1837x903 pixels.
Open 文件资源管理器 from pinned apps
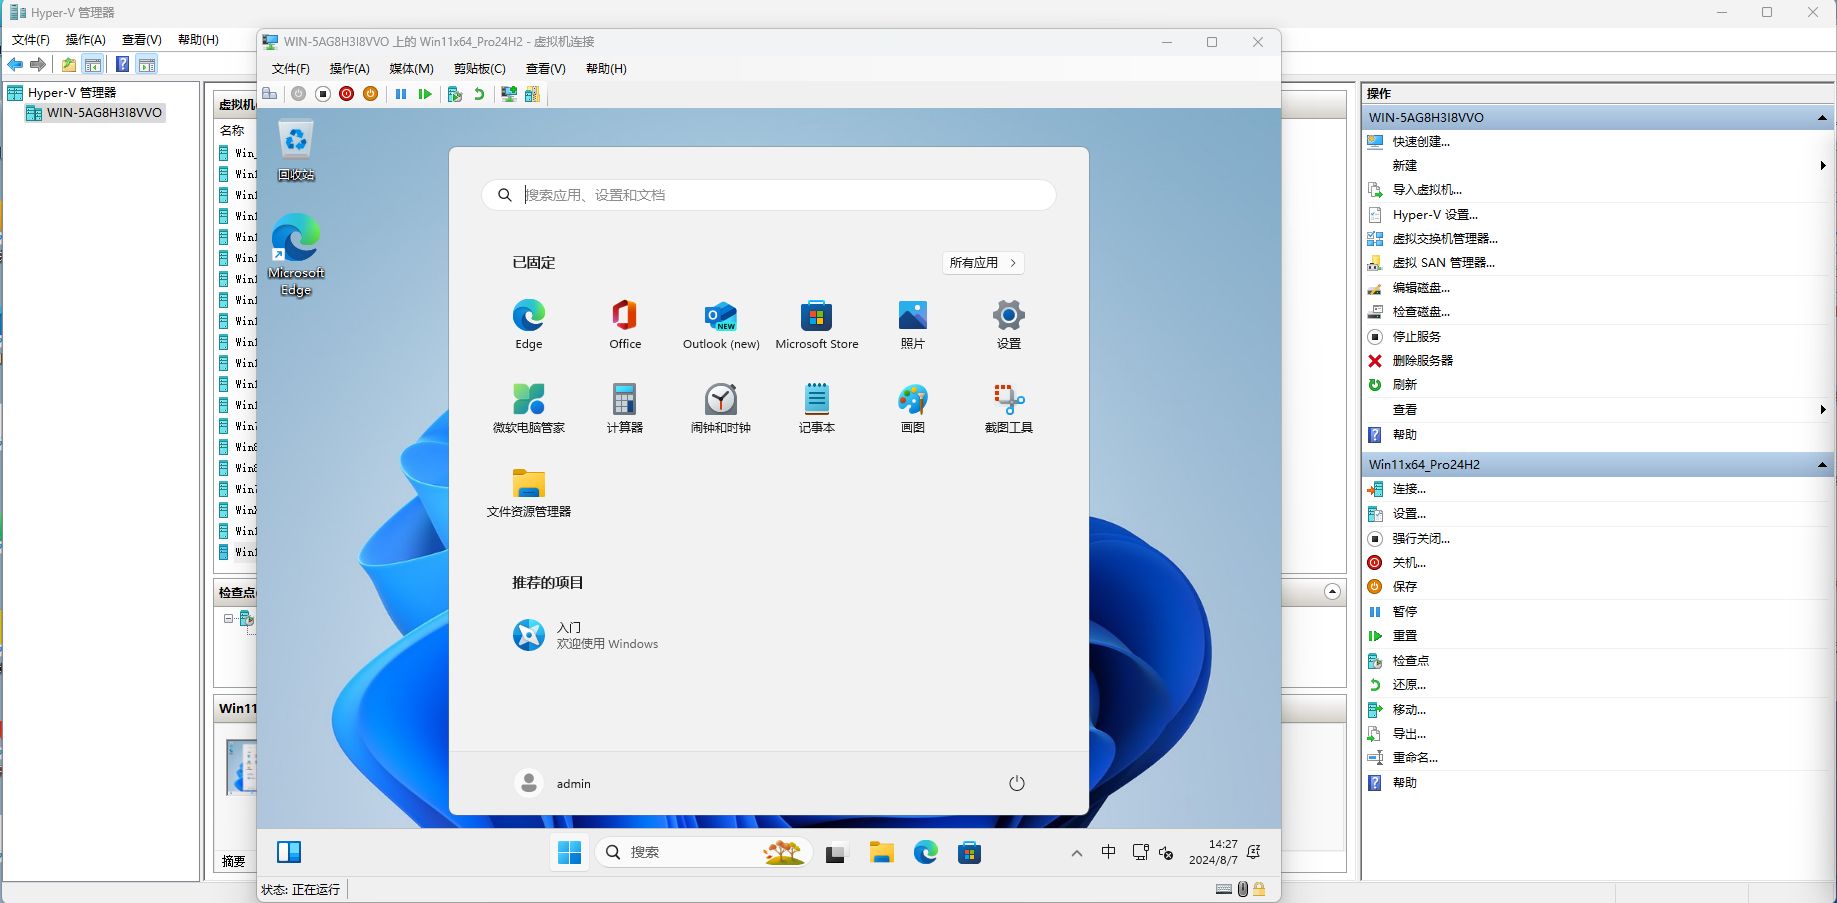tap(529, 492)
